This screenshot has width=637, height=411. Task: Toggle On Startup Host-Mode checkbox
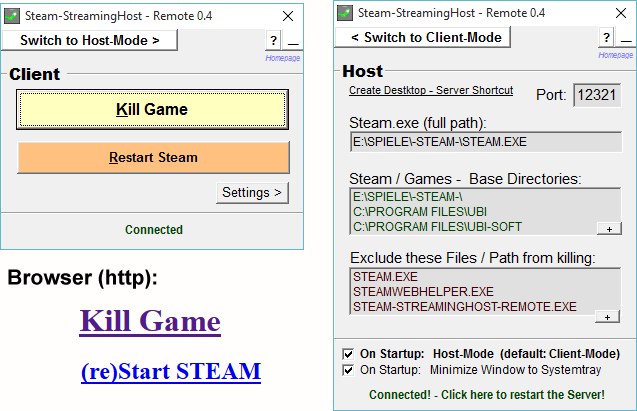click(x=348, y=354)
